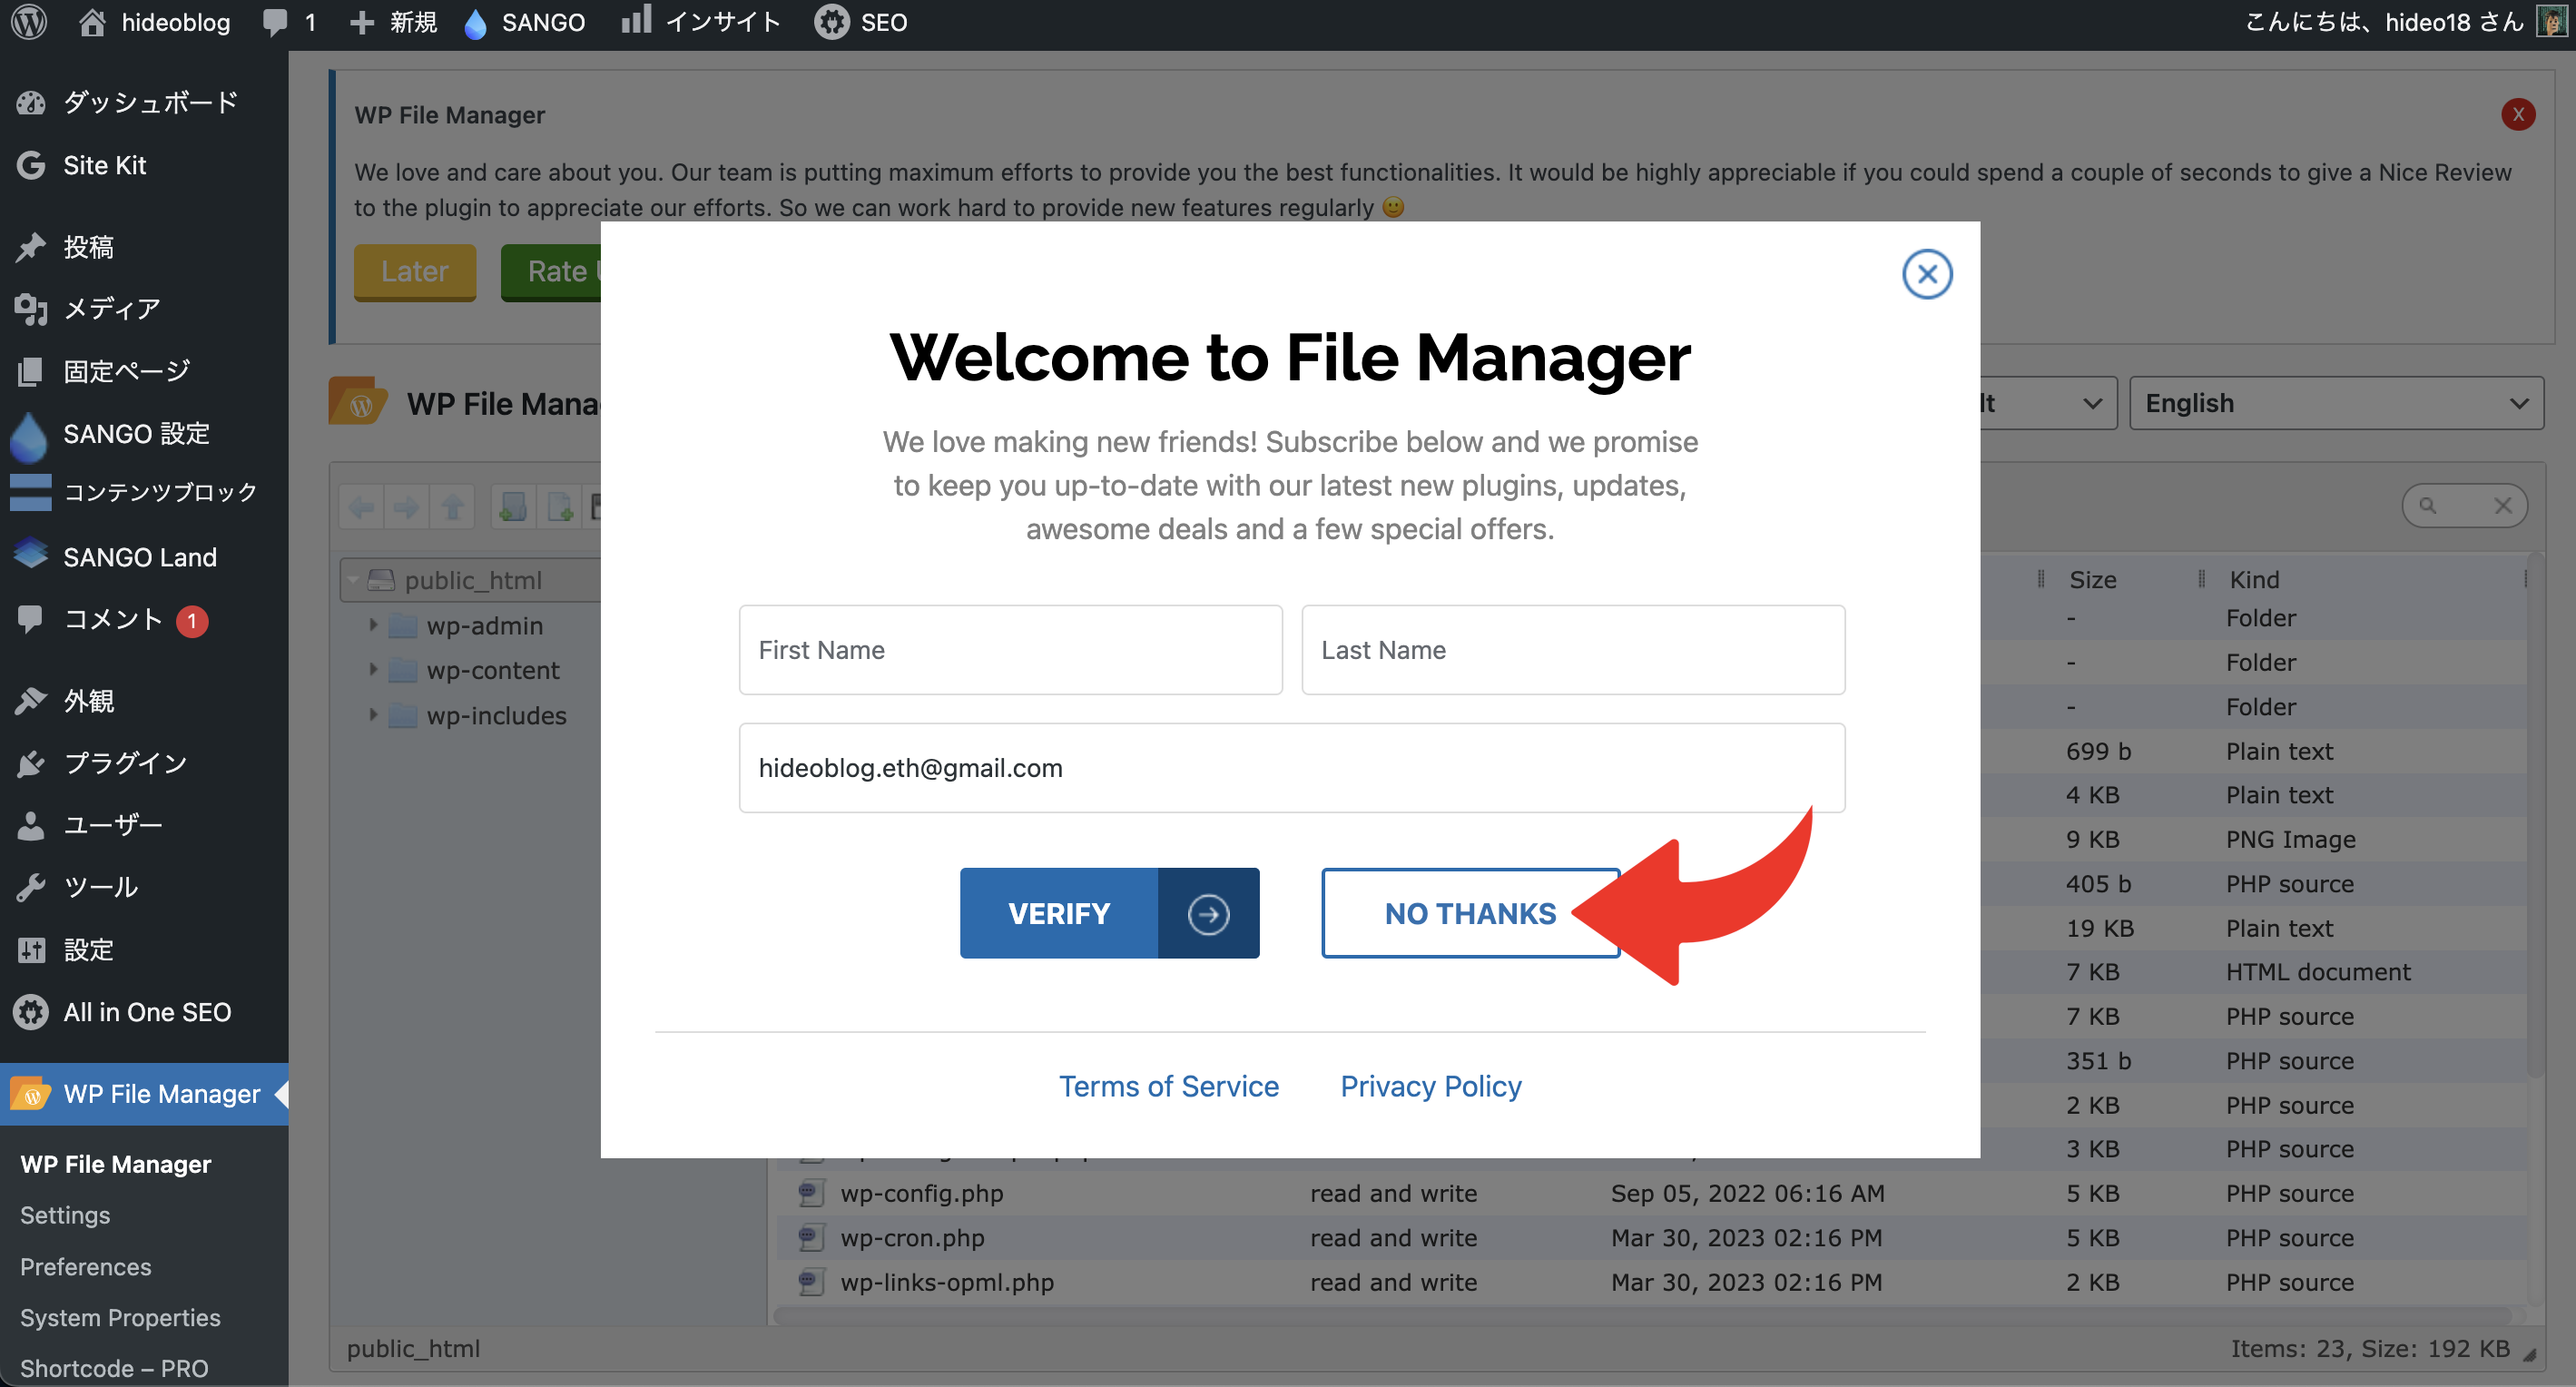Open 外観 appearance menu
The height and width of the screenshot is (1387, 2576).
coord(144,701)
